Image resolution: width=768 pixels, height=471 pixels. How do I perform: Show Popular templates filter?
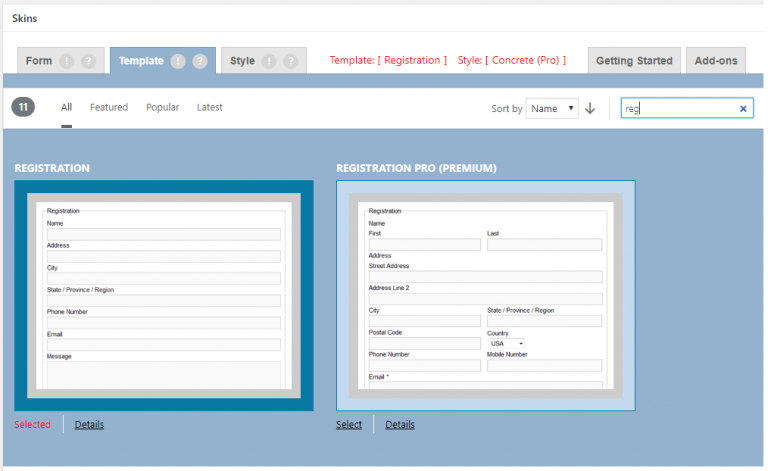tap(162, 107)
